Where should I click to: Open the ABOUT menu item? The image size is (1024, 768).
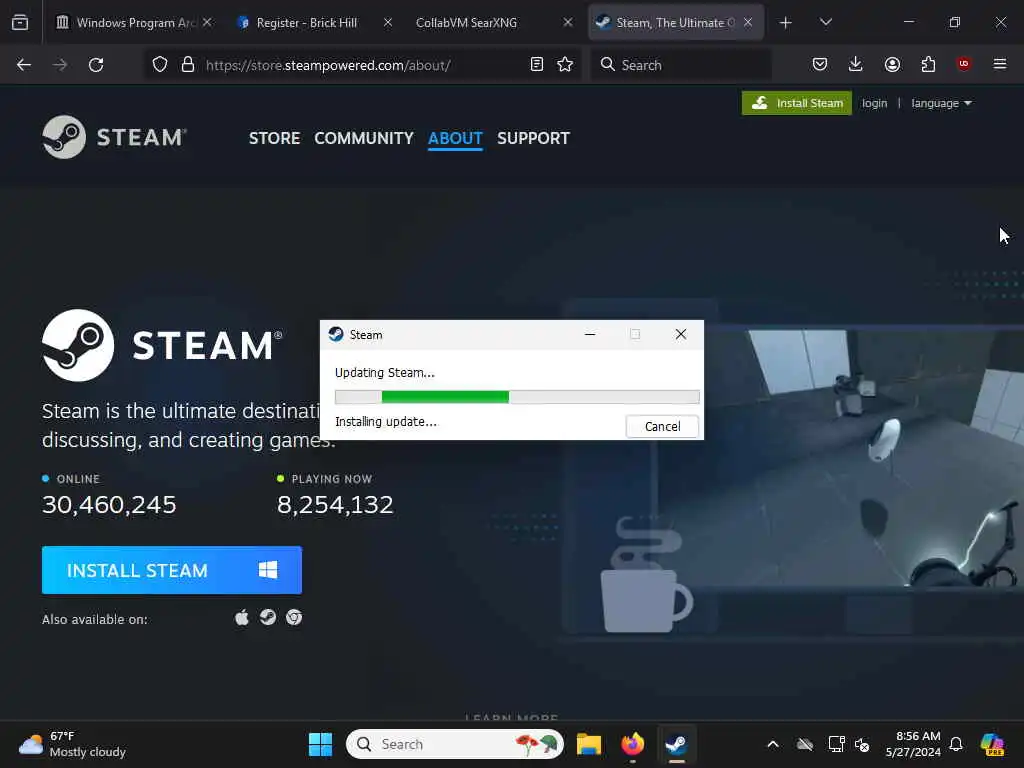(x=455, y=138)
